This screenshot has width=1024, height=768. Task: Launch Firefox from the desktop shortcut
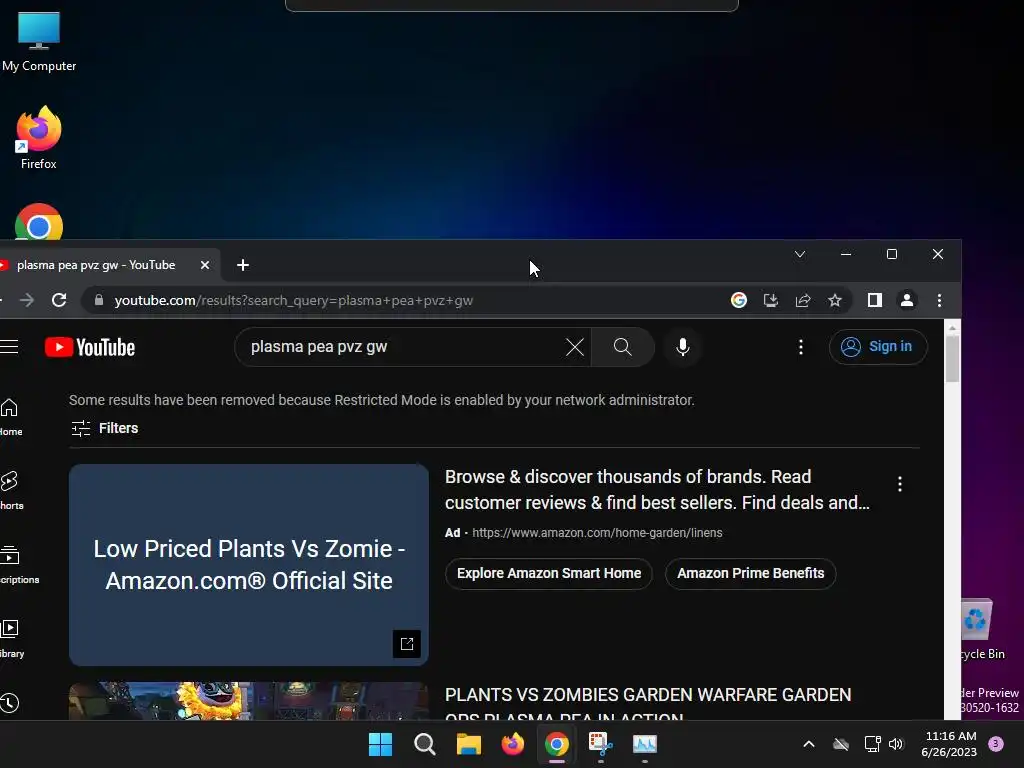39,138
